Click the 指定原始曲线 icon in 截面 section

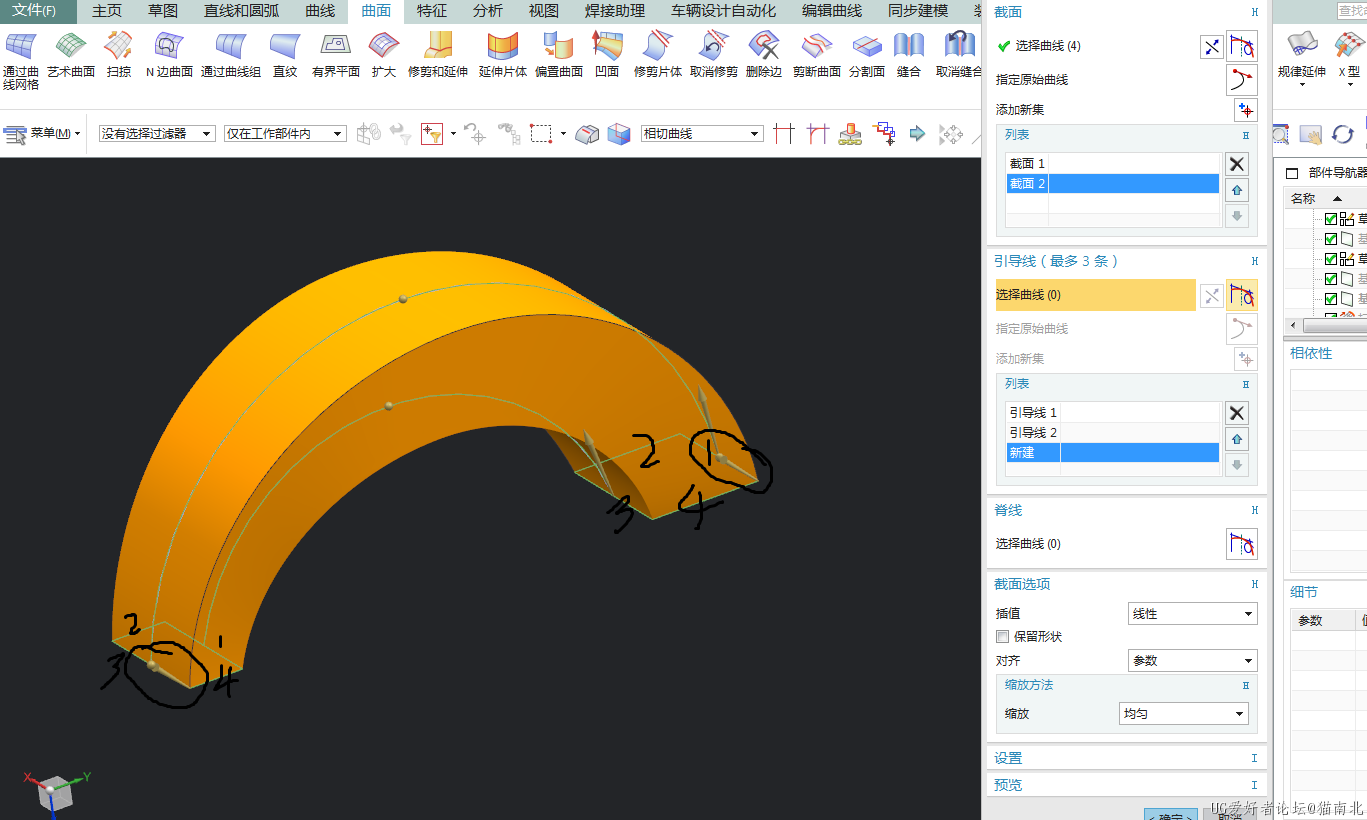1241,80
